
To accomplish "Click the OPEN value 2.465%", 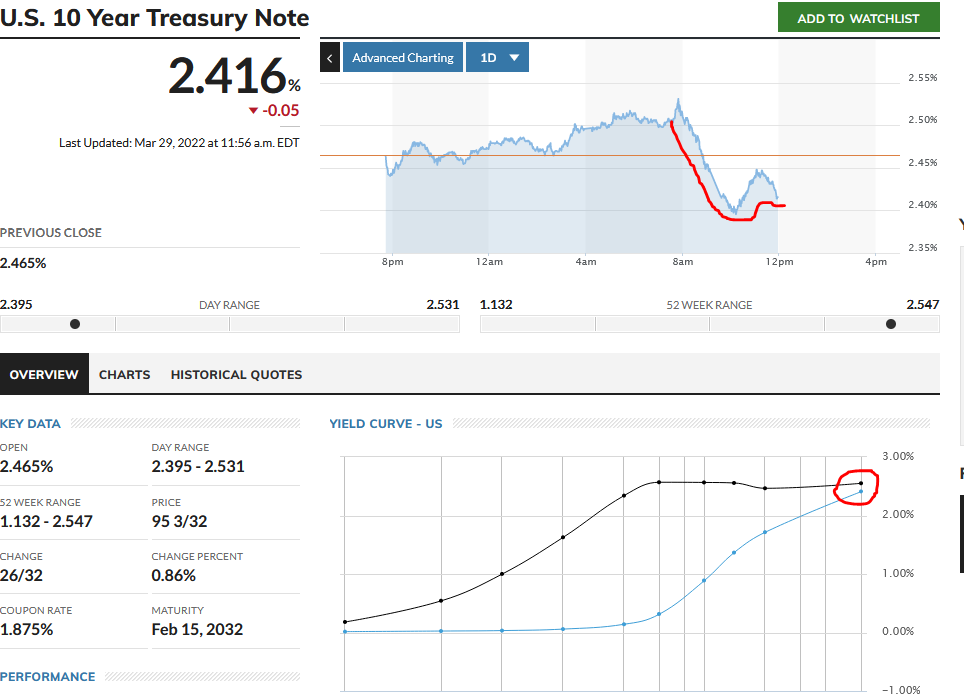I will 26,467.
